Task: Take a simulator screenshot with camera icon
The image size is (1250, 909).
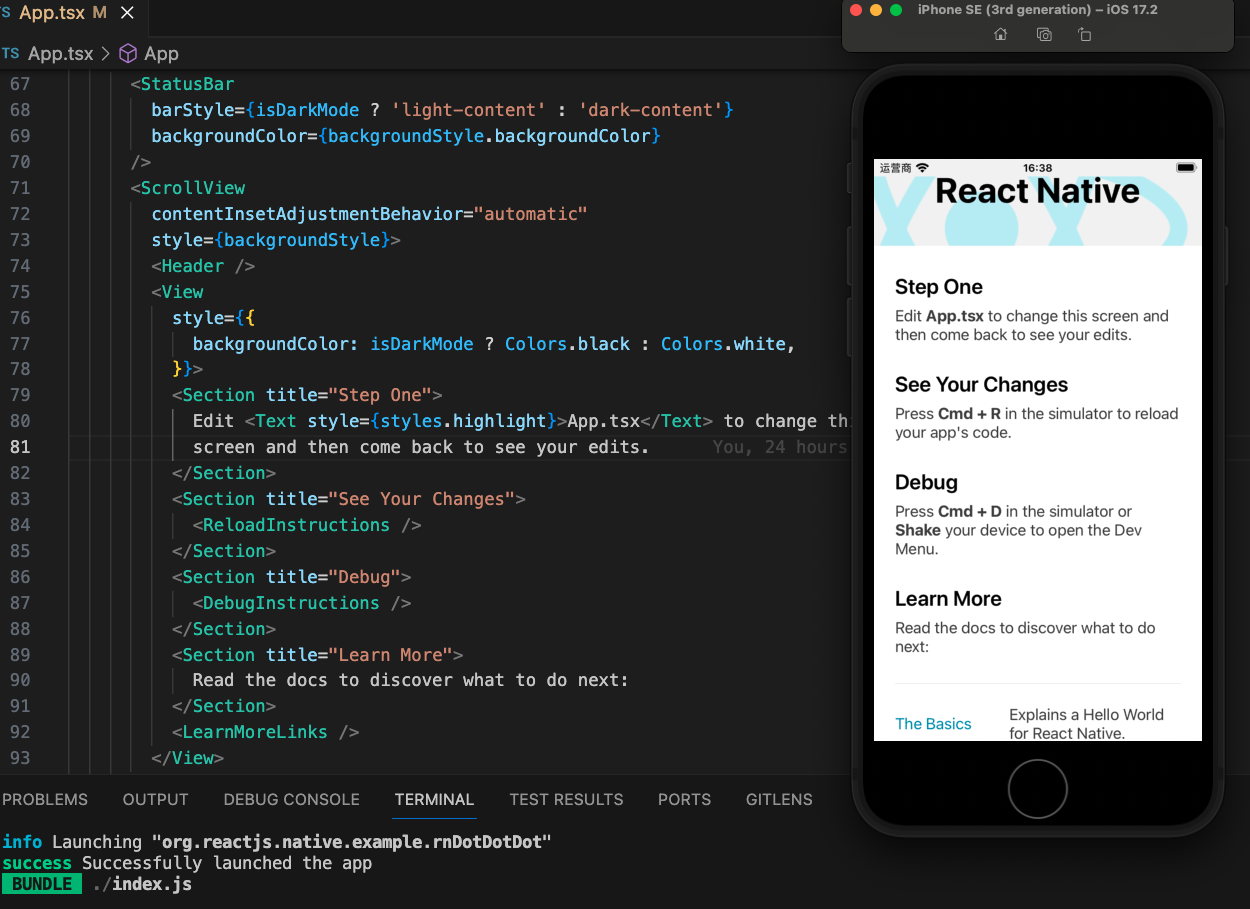Action: (x=1044, y=35)
